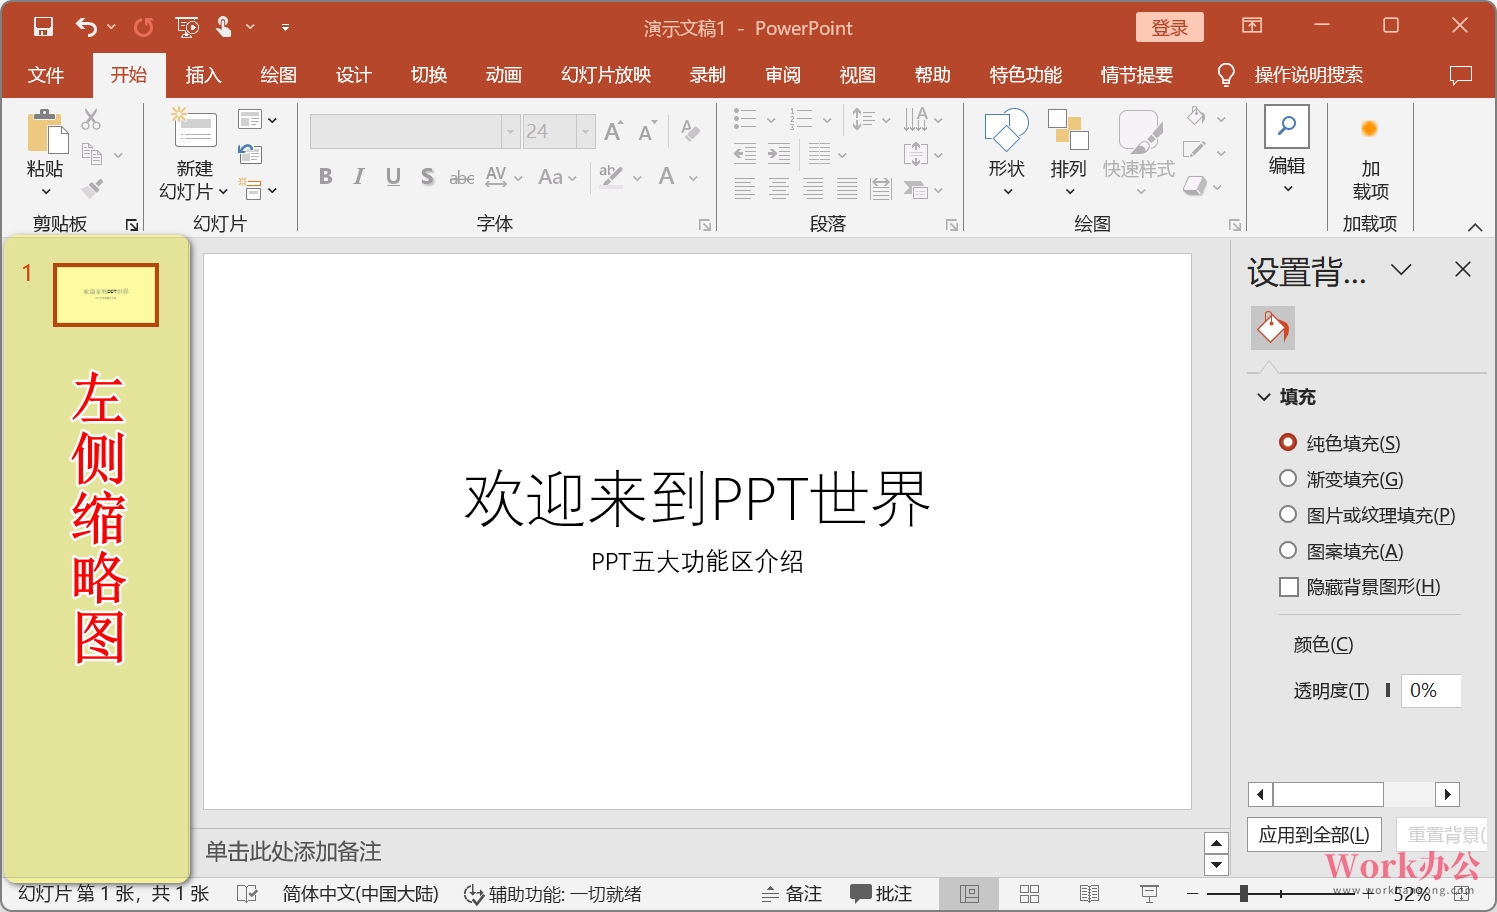This screenshot has width=1497, height=912.
Task: Click 简体中文(中国大陆) language indicator
Action: pyautogui.click(x=361, y=894)
